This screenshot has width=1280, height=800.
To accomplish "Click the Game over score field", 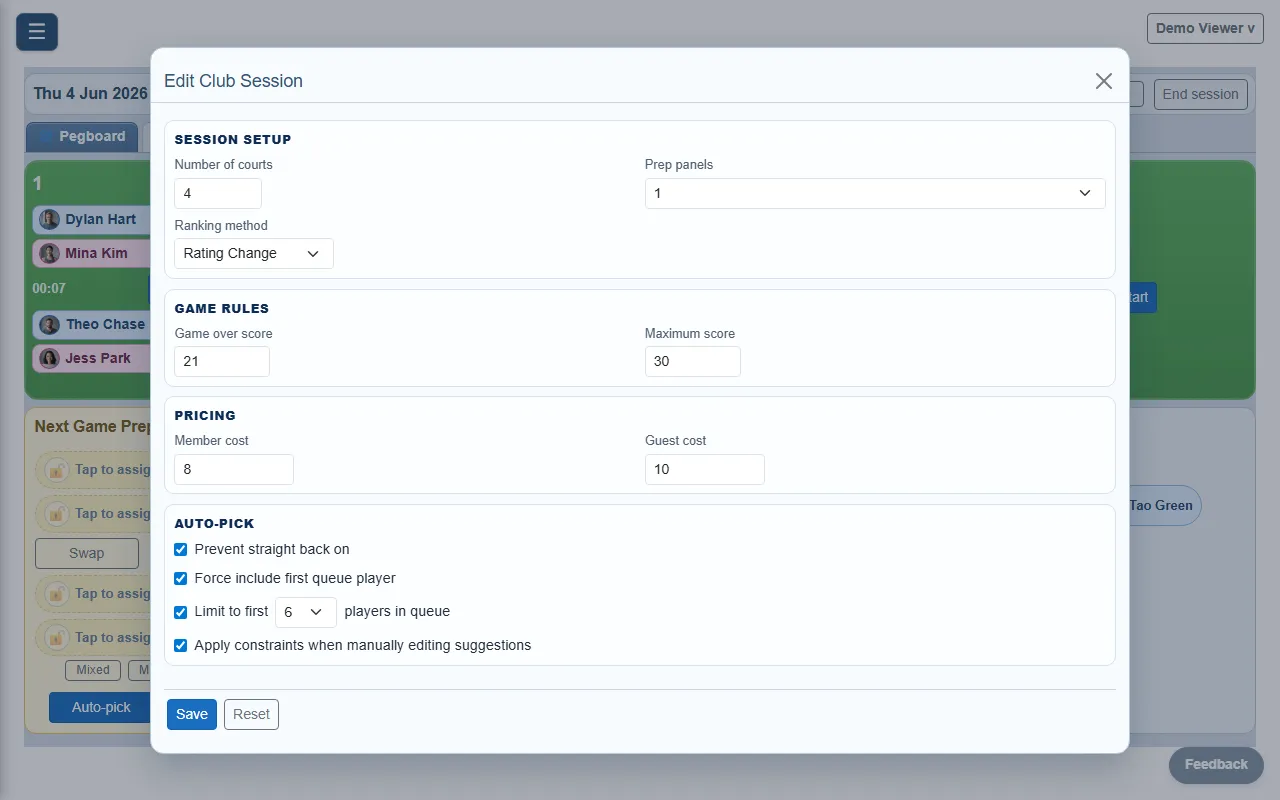I will coord(222,361).
